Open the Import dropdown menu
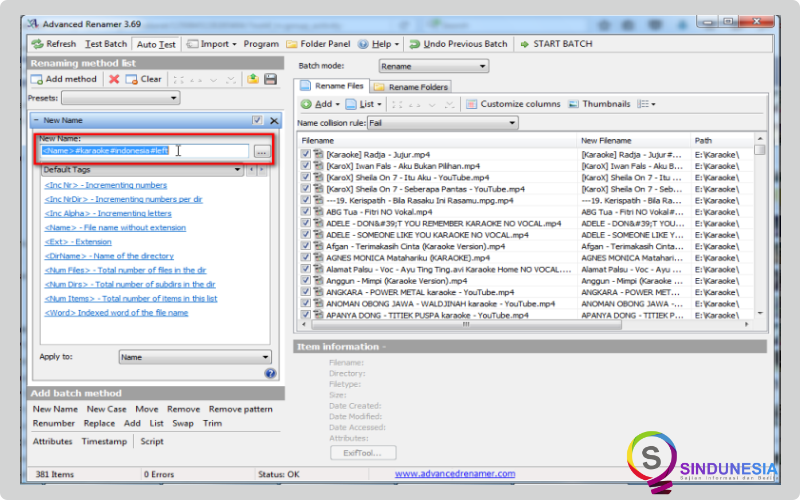Viewport: 800px width, 500px height. point(211,44)
